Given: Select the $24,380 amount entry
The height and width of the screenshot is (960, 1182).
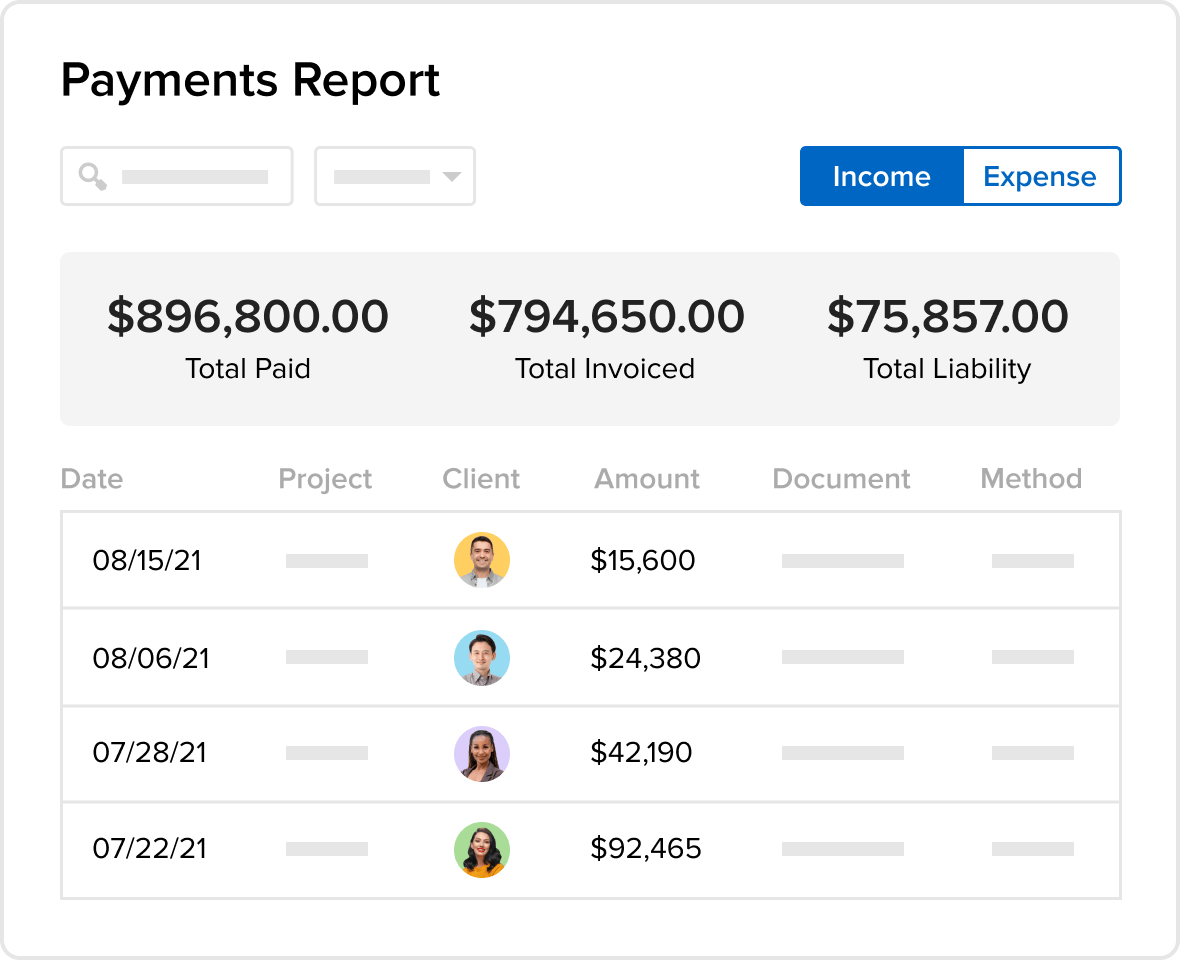Looking at the screenshot, I should click(645, 658).
